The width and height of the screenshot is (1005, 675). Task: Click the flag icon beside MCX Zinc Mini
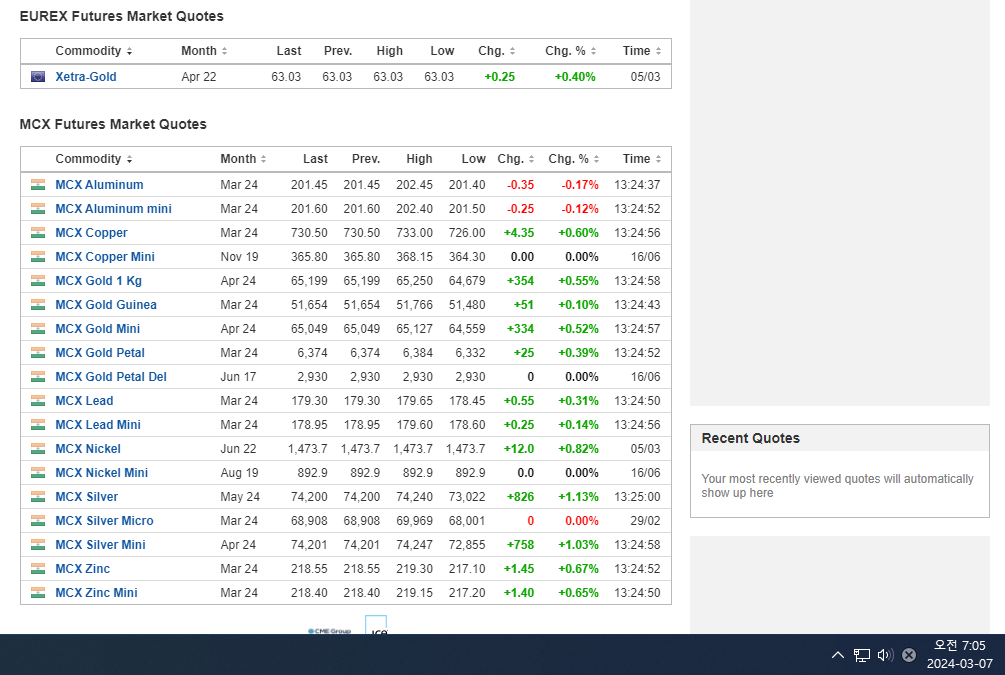(x=38, y=593)
